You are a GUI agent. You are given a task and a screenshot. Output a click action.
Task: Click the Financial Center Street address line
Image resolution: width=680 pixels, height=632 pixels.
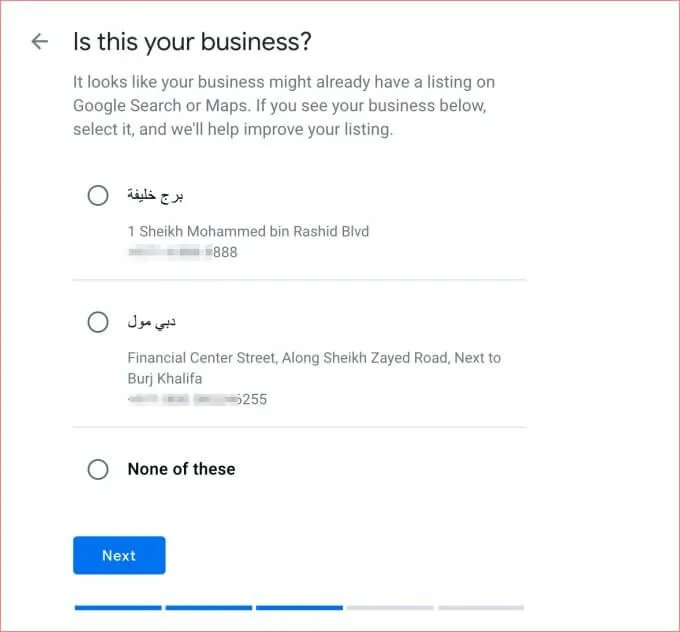(x=314, y=357)
